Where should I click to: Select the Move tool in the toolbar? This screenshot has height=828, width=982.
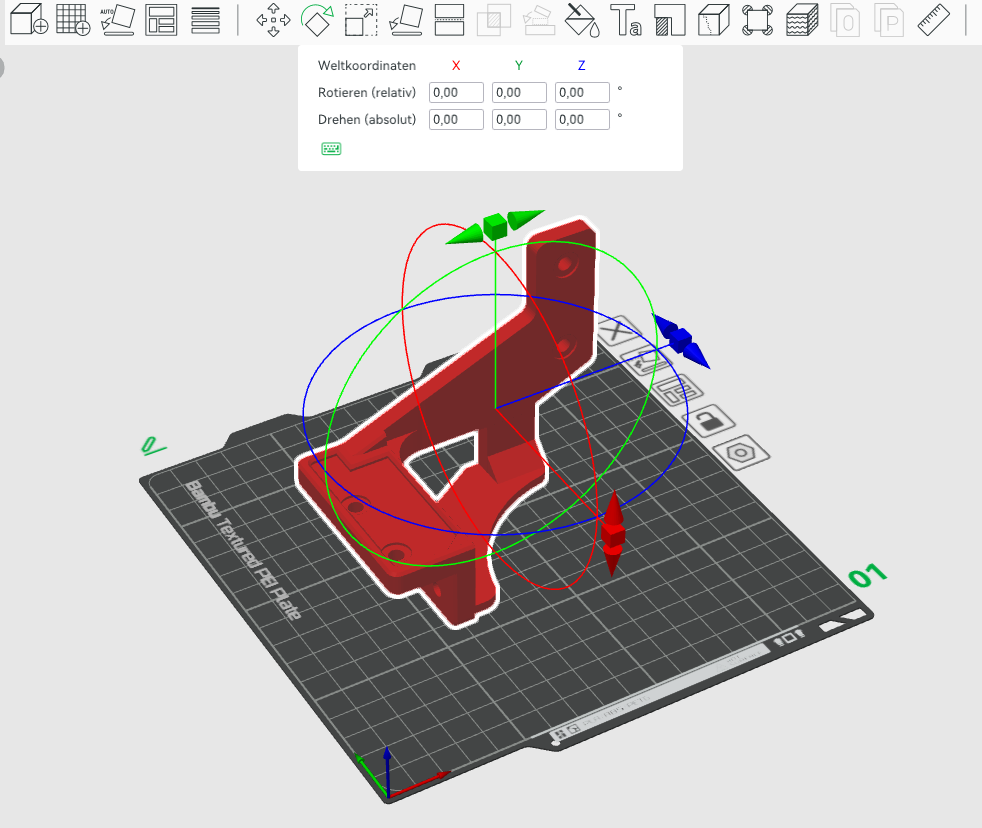point(273,20)
